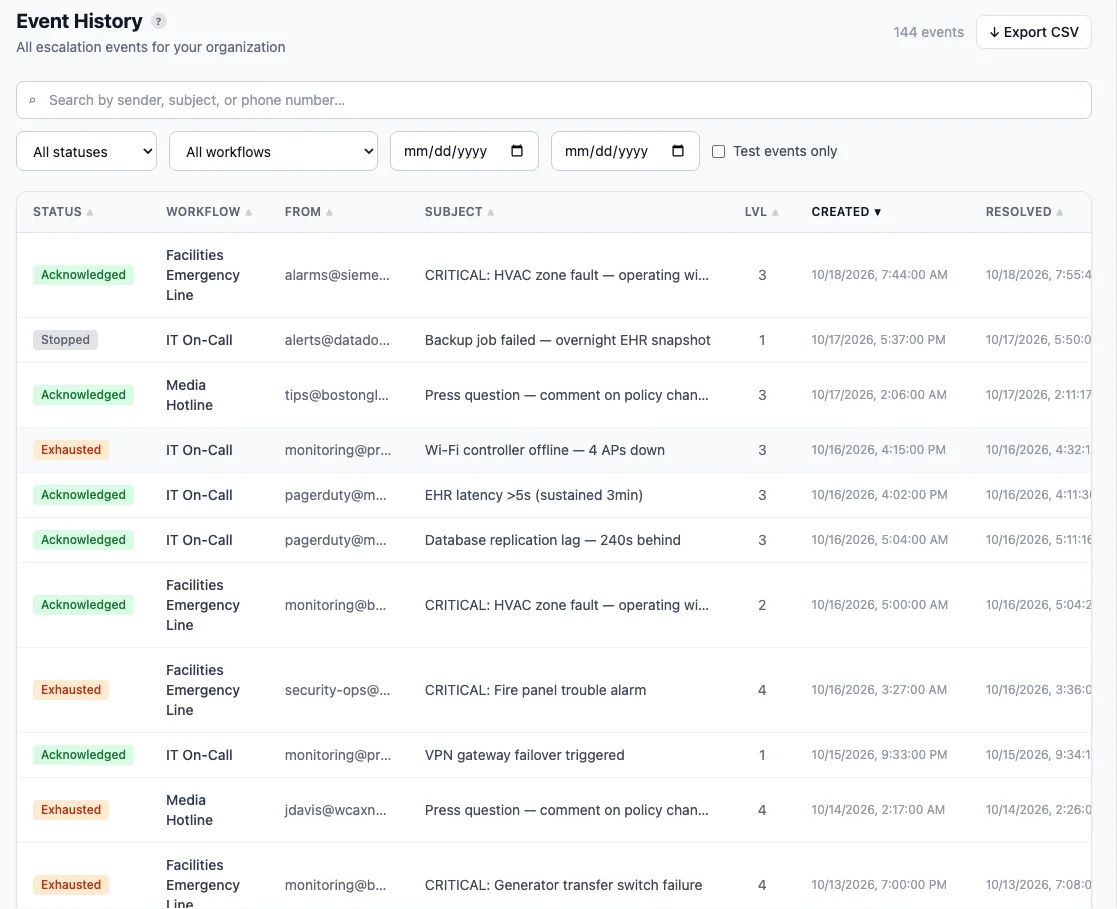Click created time 10/14/2026, 2:17:00 AM
This screenshot has width=1117, height=909.
[x=878, y=810]
